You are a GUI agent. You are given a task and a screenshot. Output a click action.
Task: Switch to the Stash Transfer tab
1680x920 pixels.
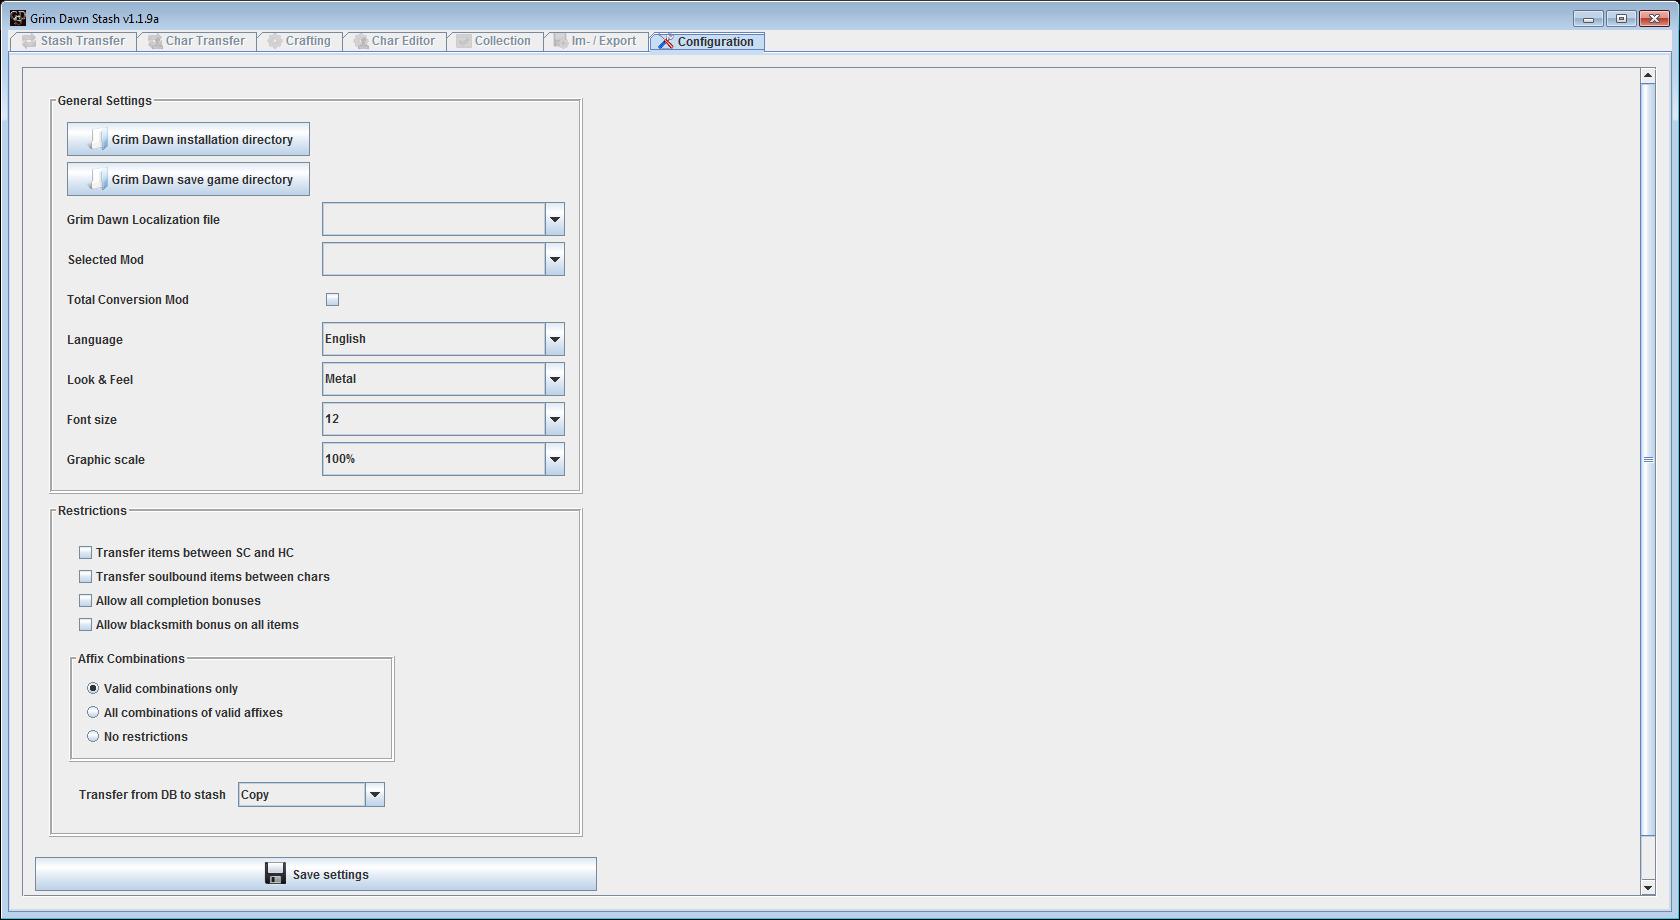(x=74, y=41)
